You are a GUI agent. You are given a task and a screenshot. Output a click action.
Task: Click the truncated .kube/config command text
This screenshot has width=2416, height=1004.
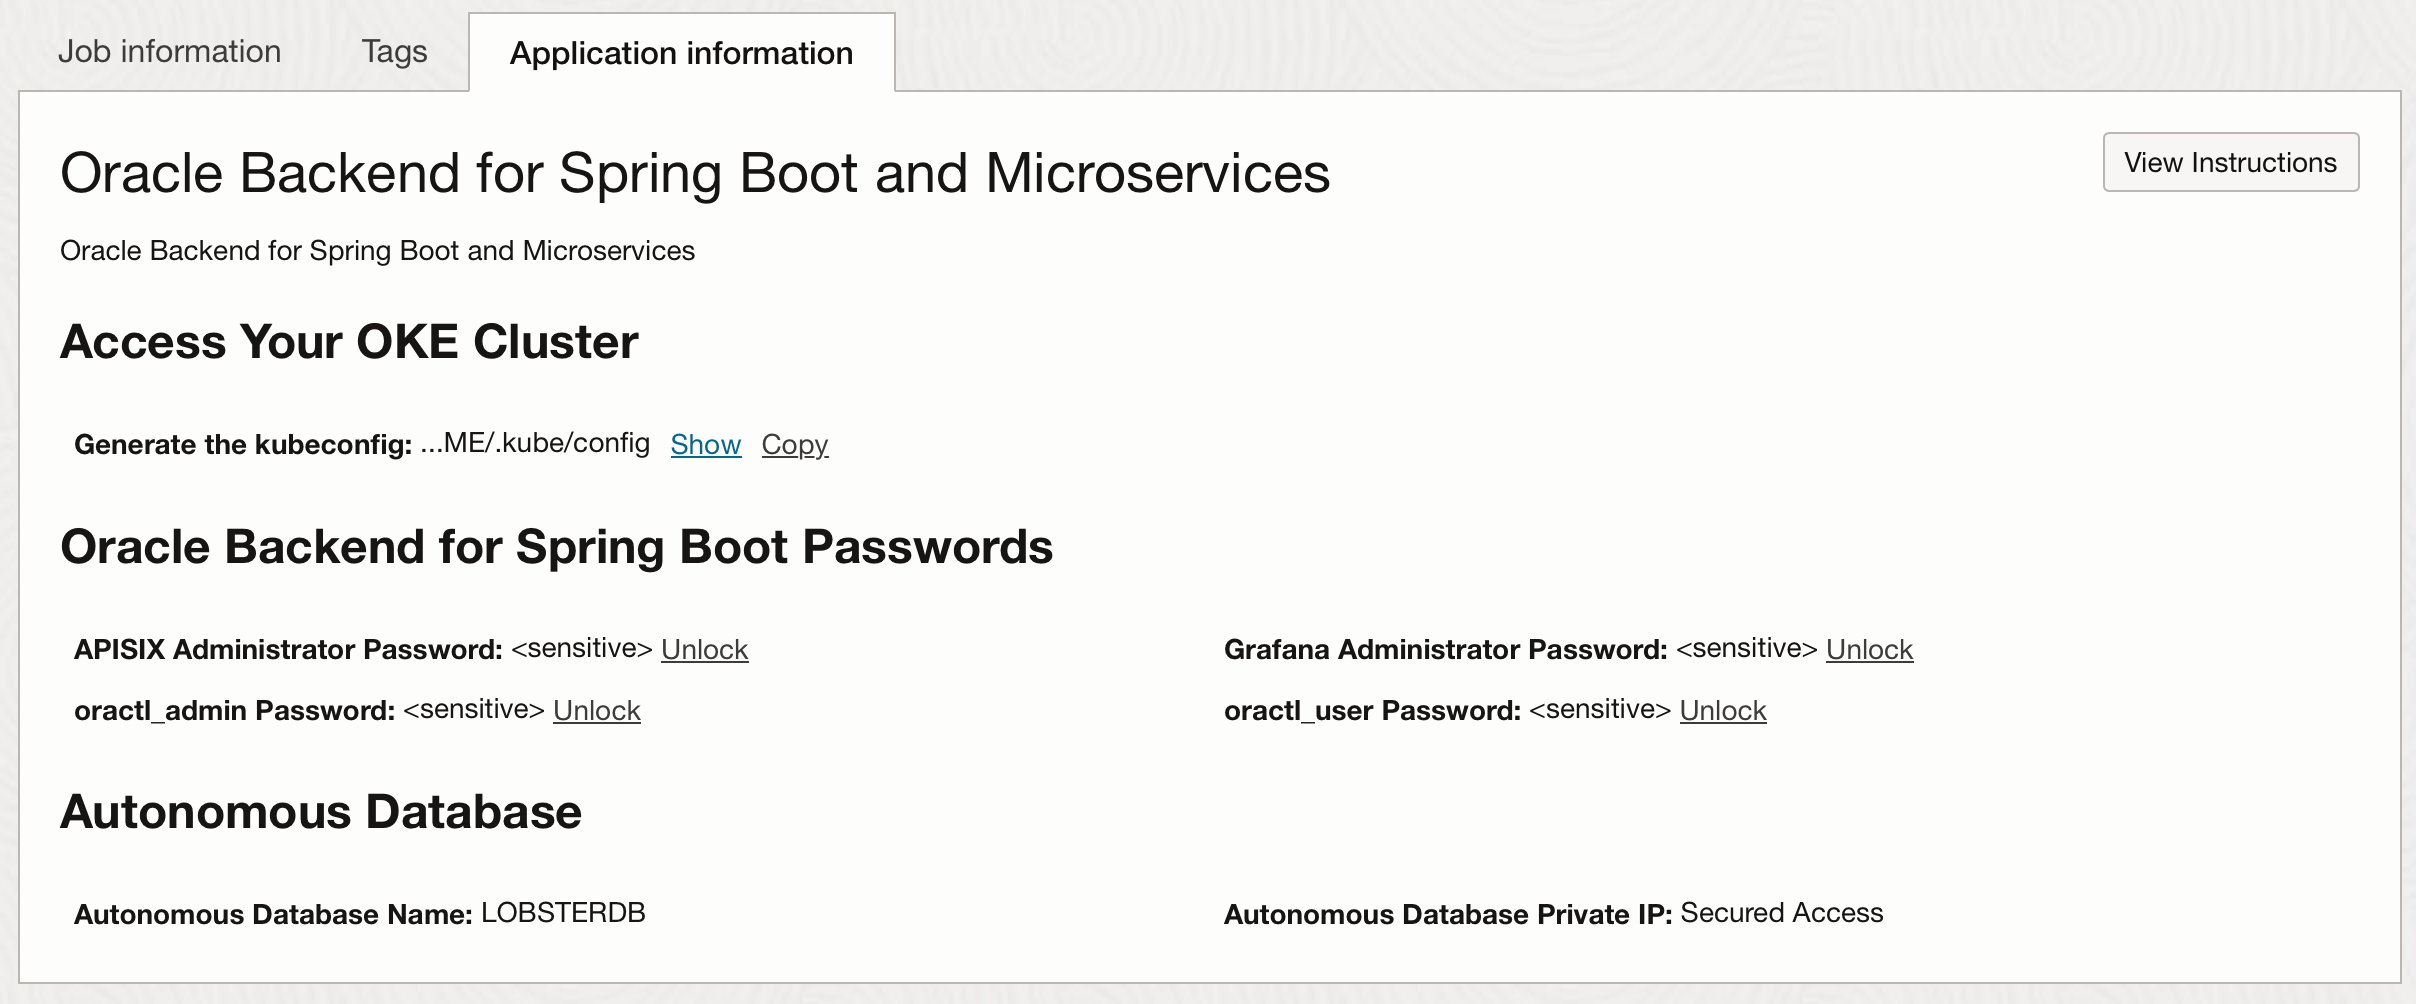point(535,444)
